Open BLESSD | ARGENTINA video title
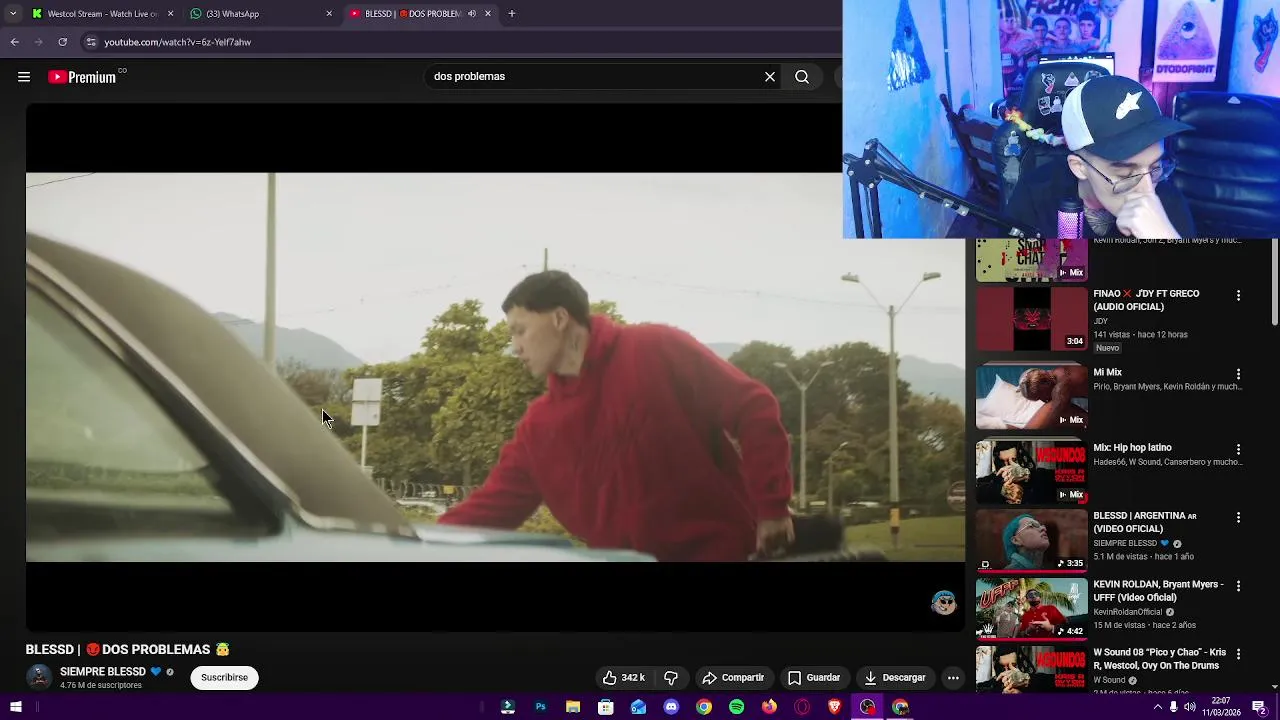The image size is (1280, 720). coord(1145,522)
